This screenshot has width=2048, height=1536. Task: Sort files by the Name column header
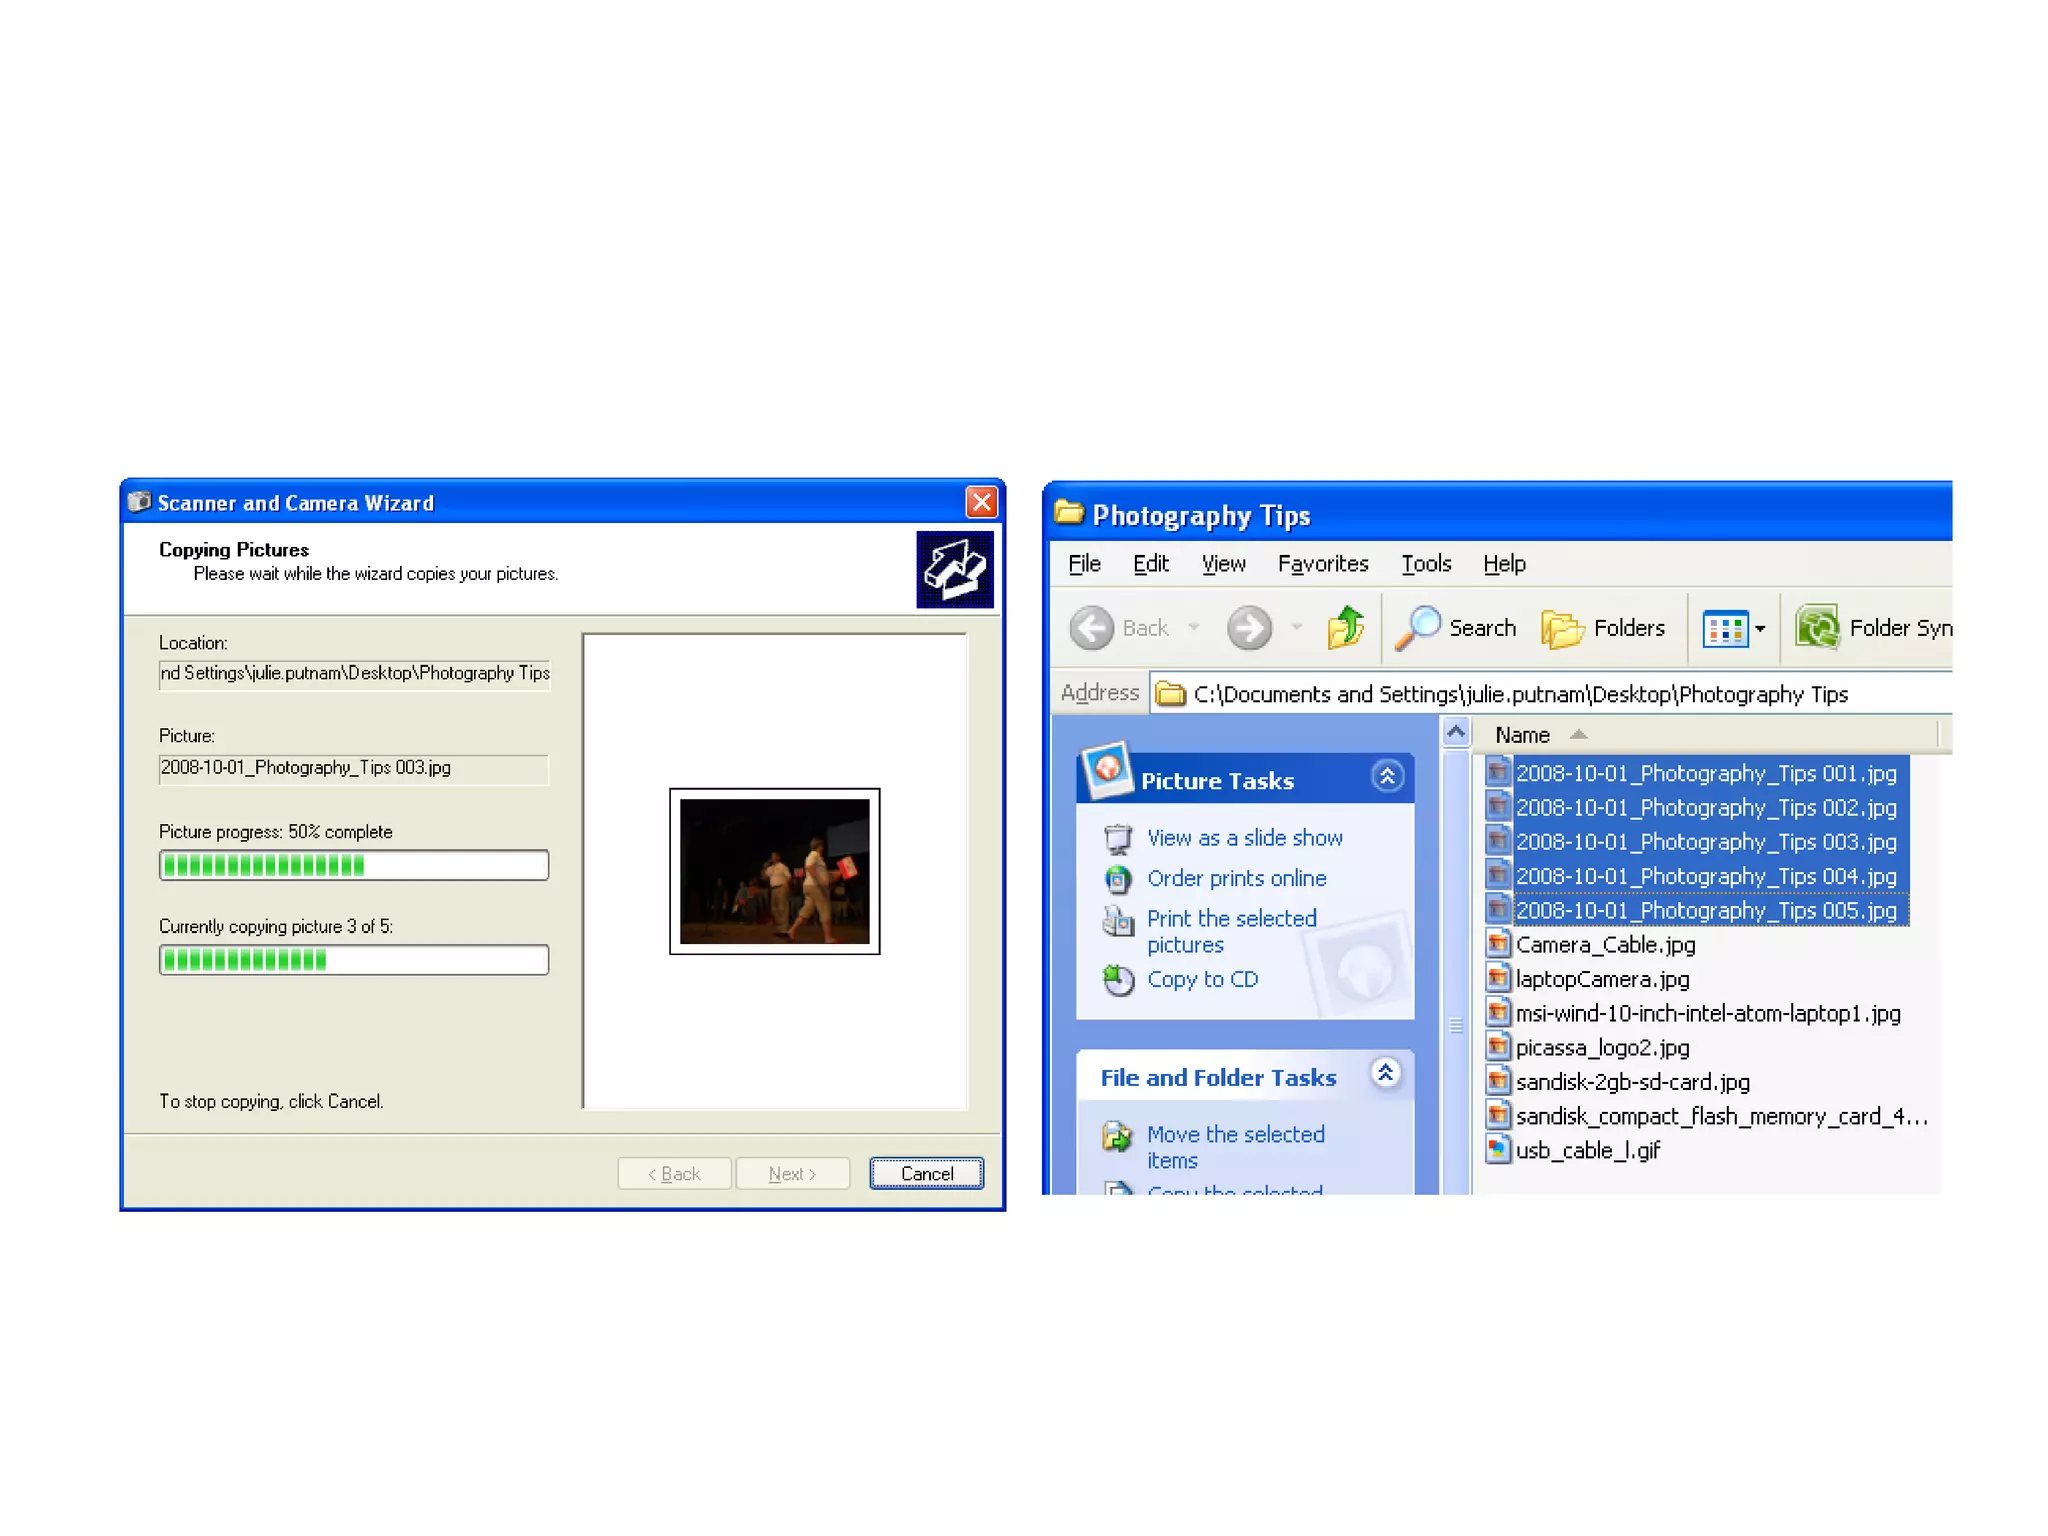(x=1522, y=735)
